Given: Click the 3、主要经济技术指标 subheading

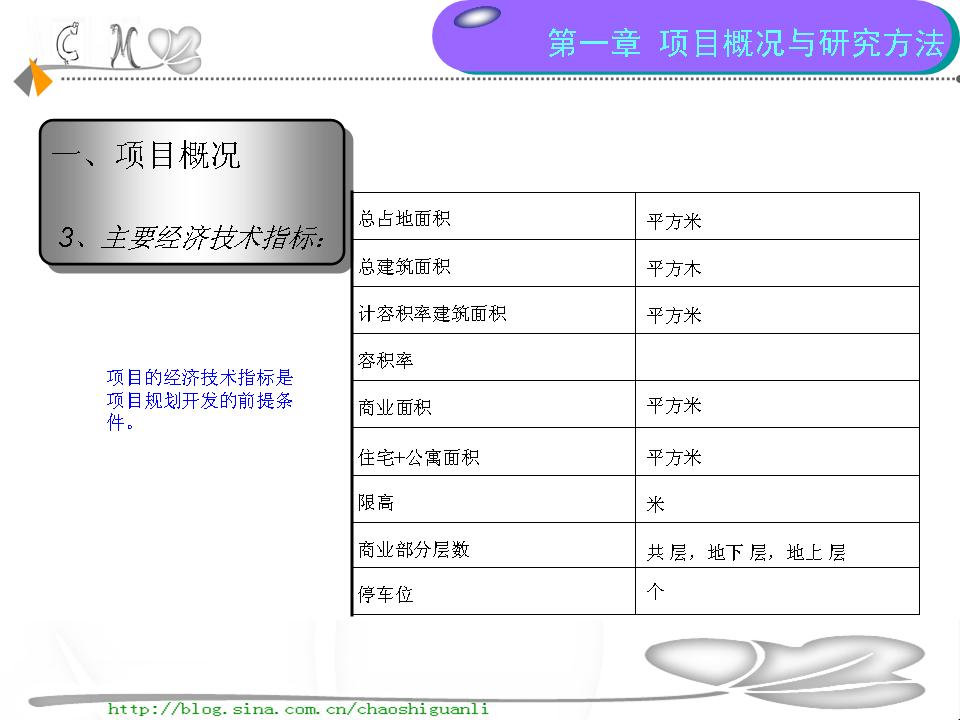Looking at the screenshot, I should (x=192, y=238).
